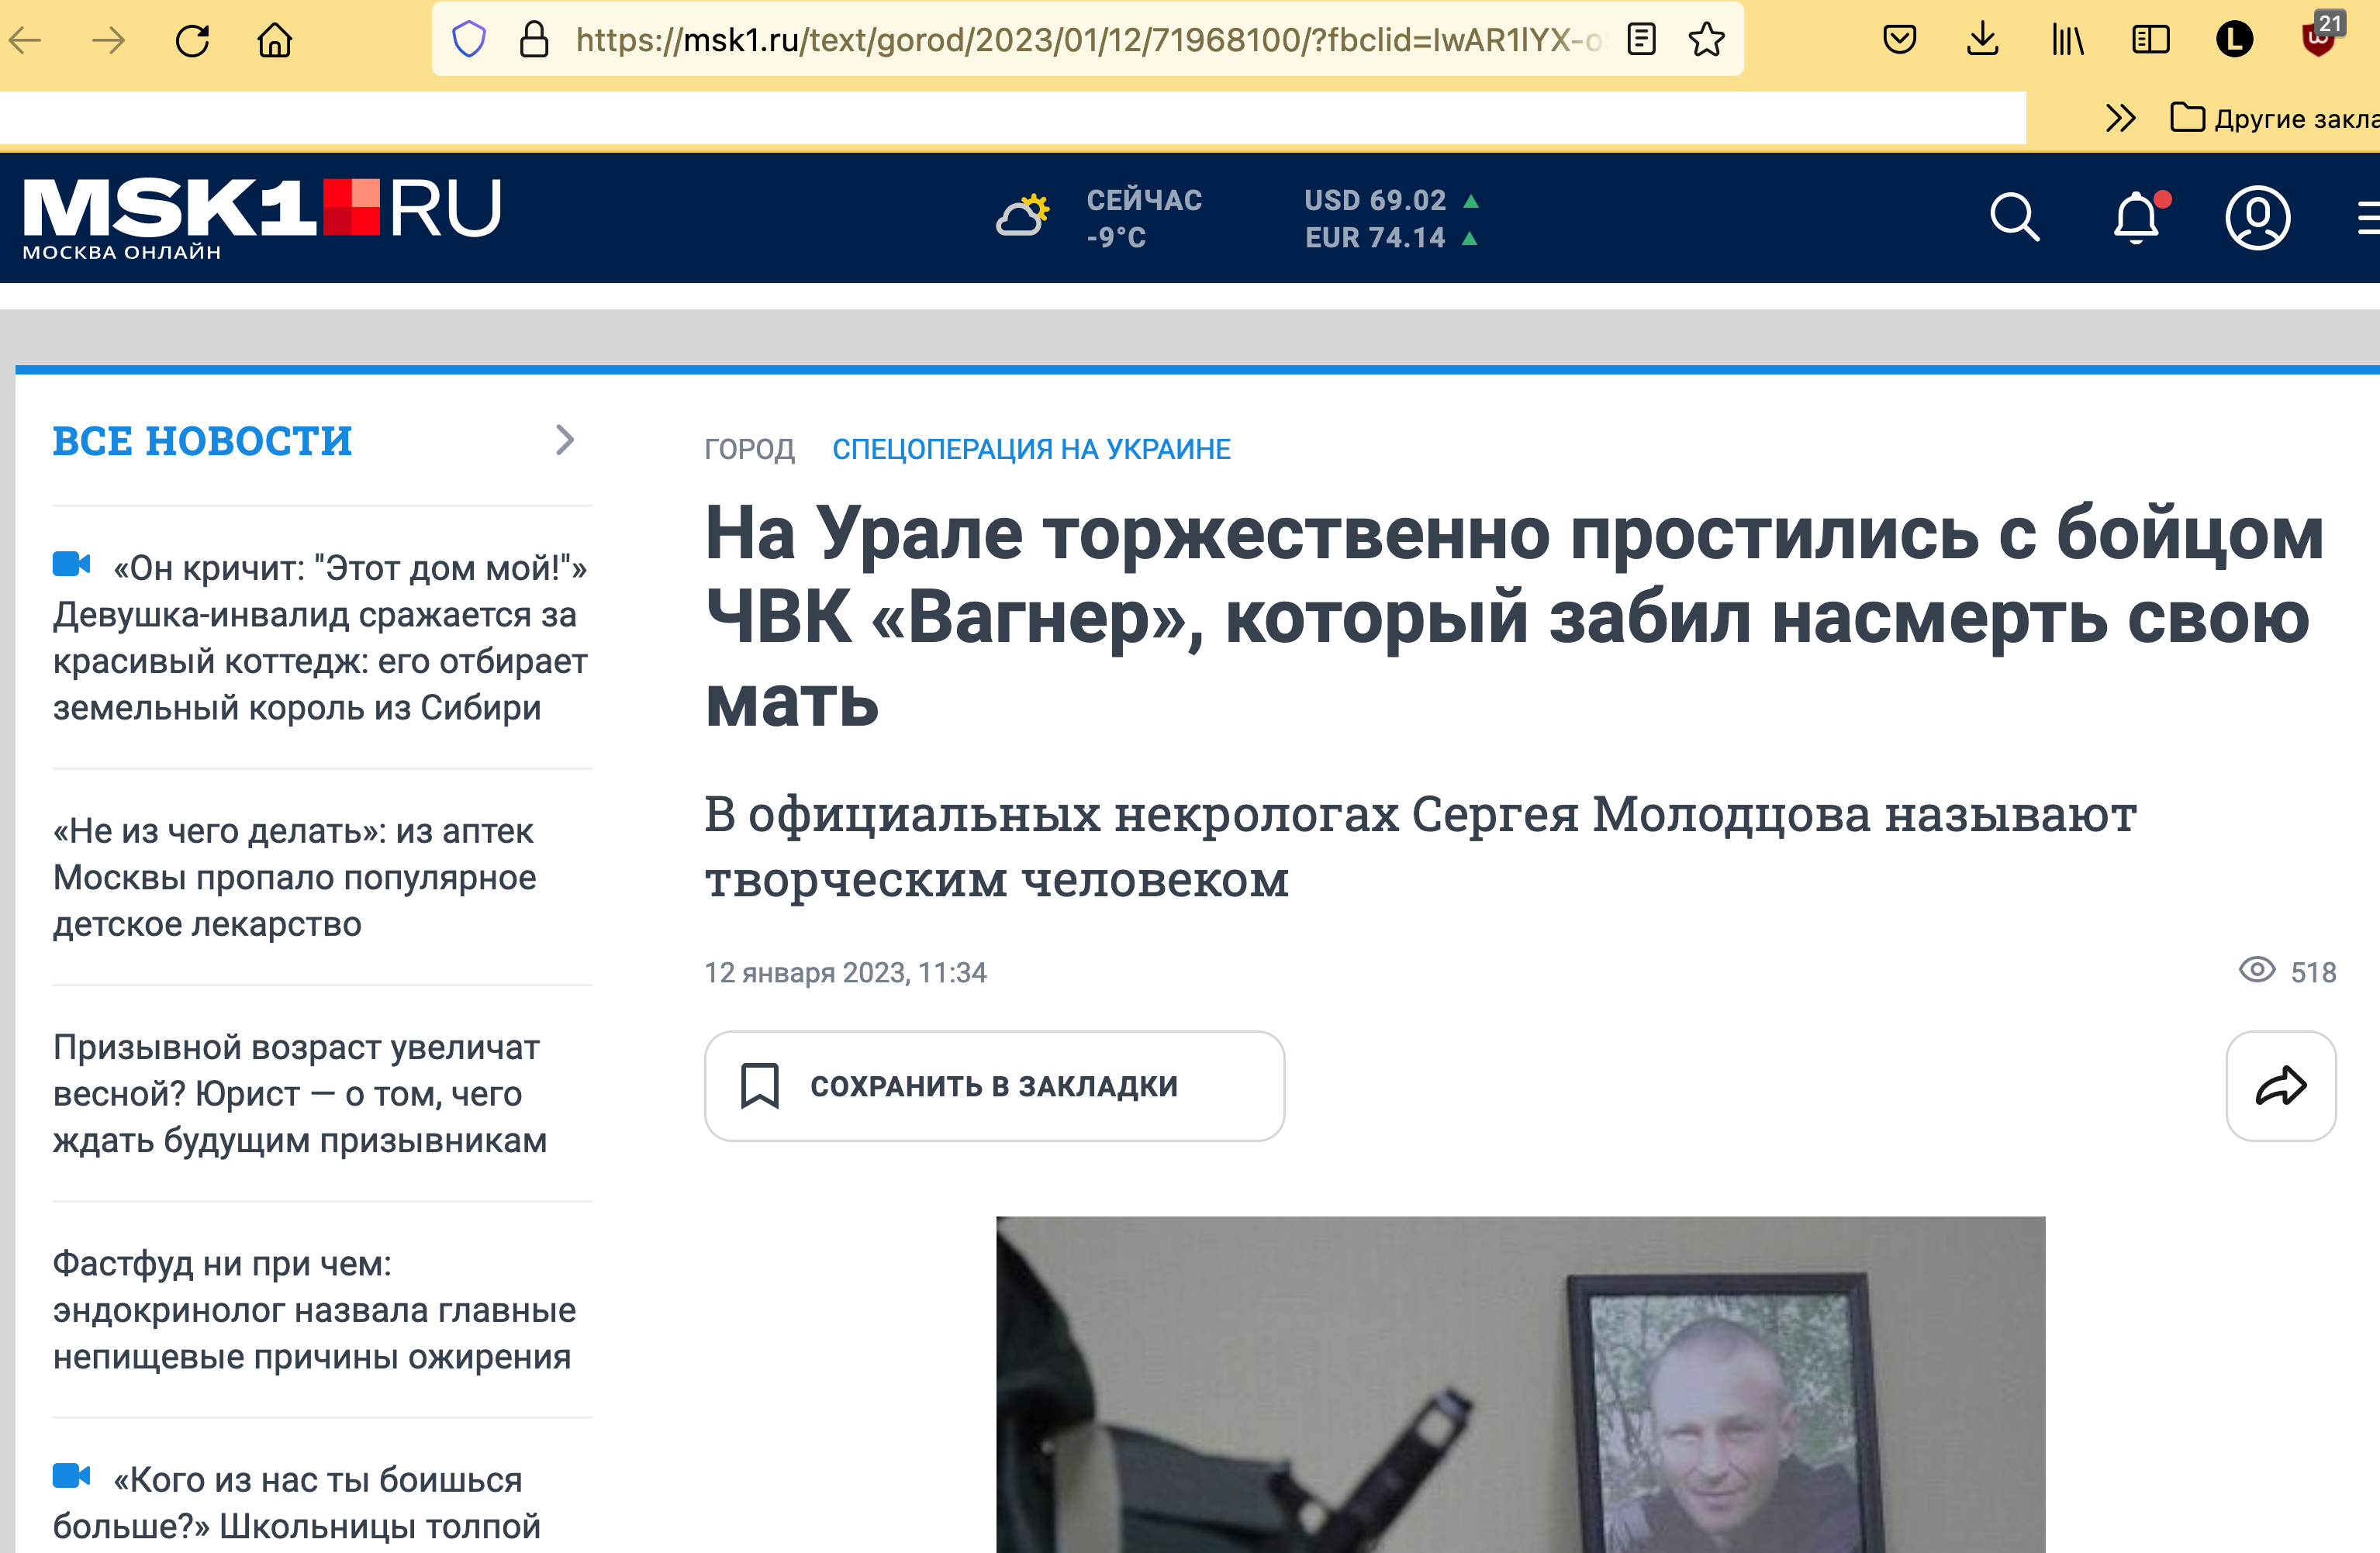This screenshot has height=1553, width=2380.
Task: View site security padlock details
Action: click(x=535, y=40)
